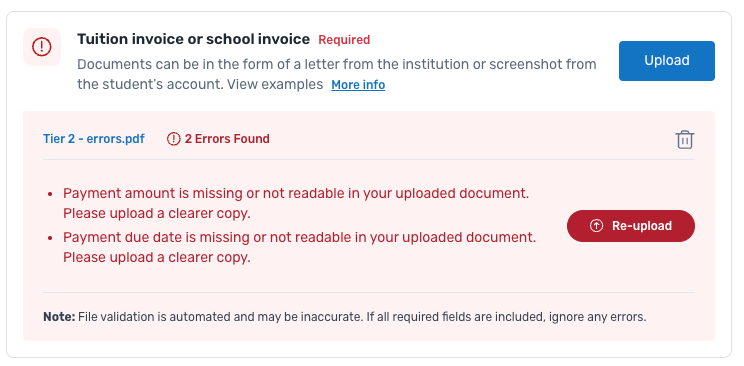Click the Payment amount is missing error message
744x366 pixels.
point(296,204)
